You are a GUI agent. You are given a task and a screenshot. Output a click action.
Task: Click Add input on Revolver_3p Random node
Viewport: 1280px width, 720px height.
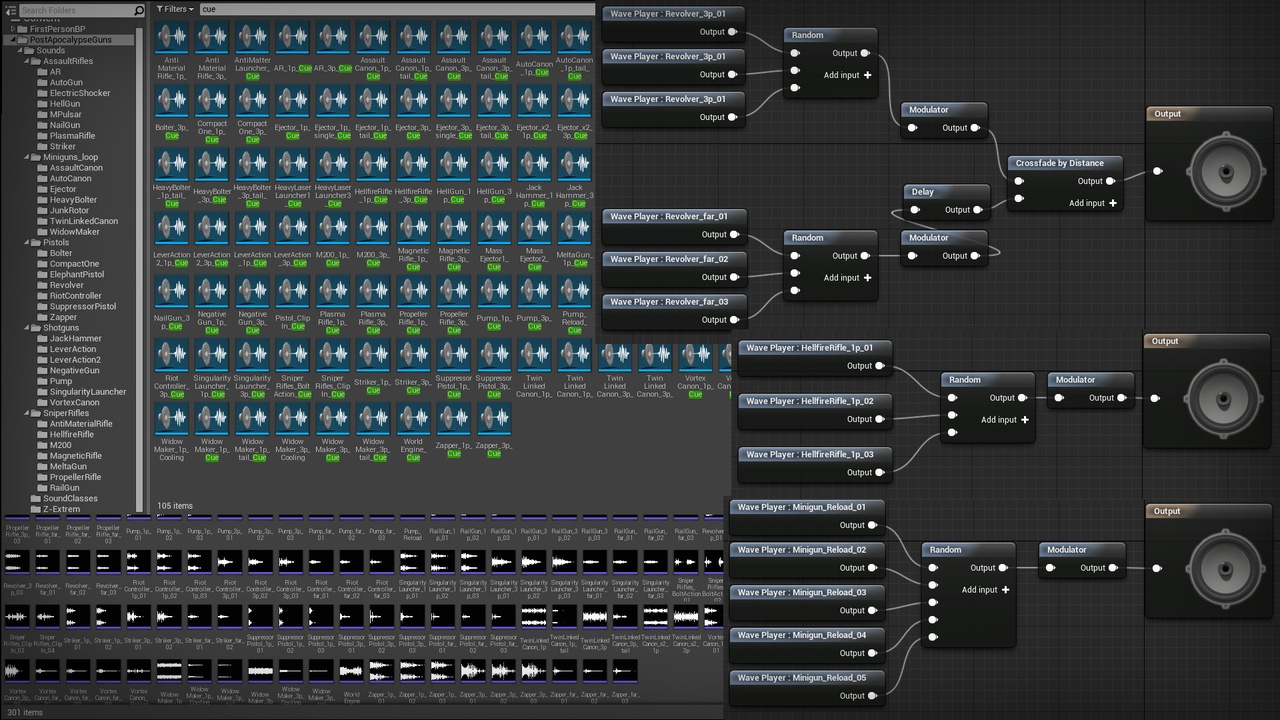click(x=847, y=75)
